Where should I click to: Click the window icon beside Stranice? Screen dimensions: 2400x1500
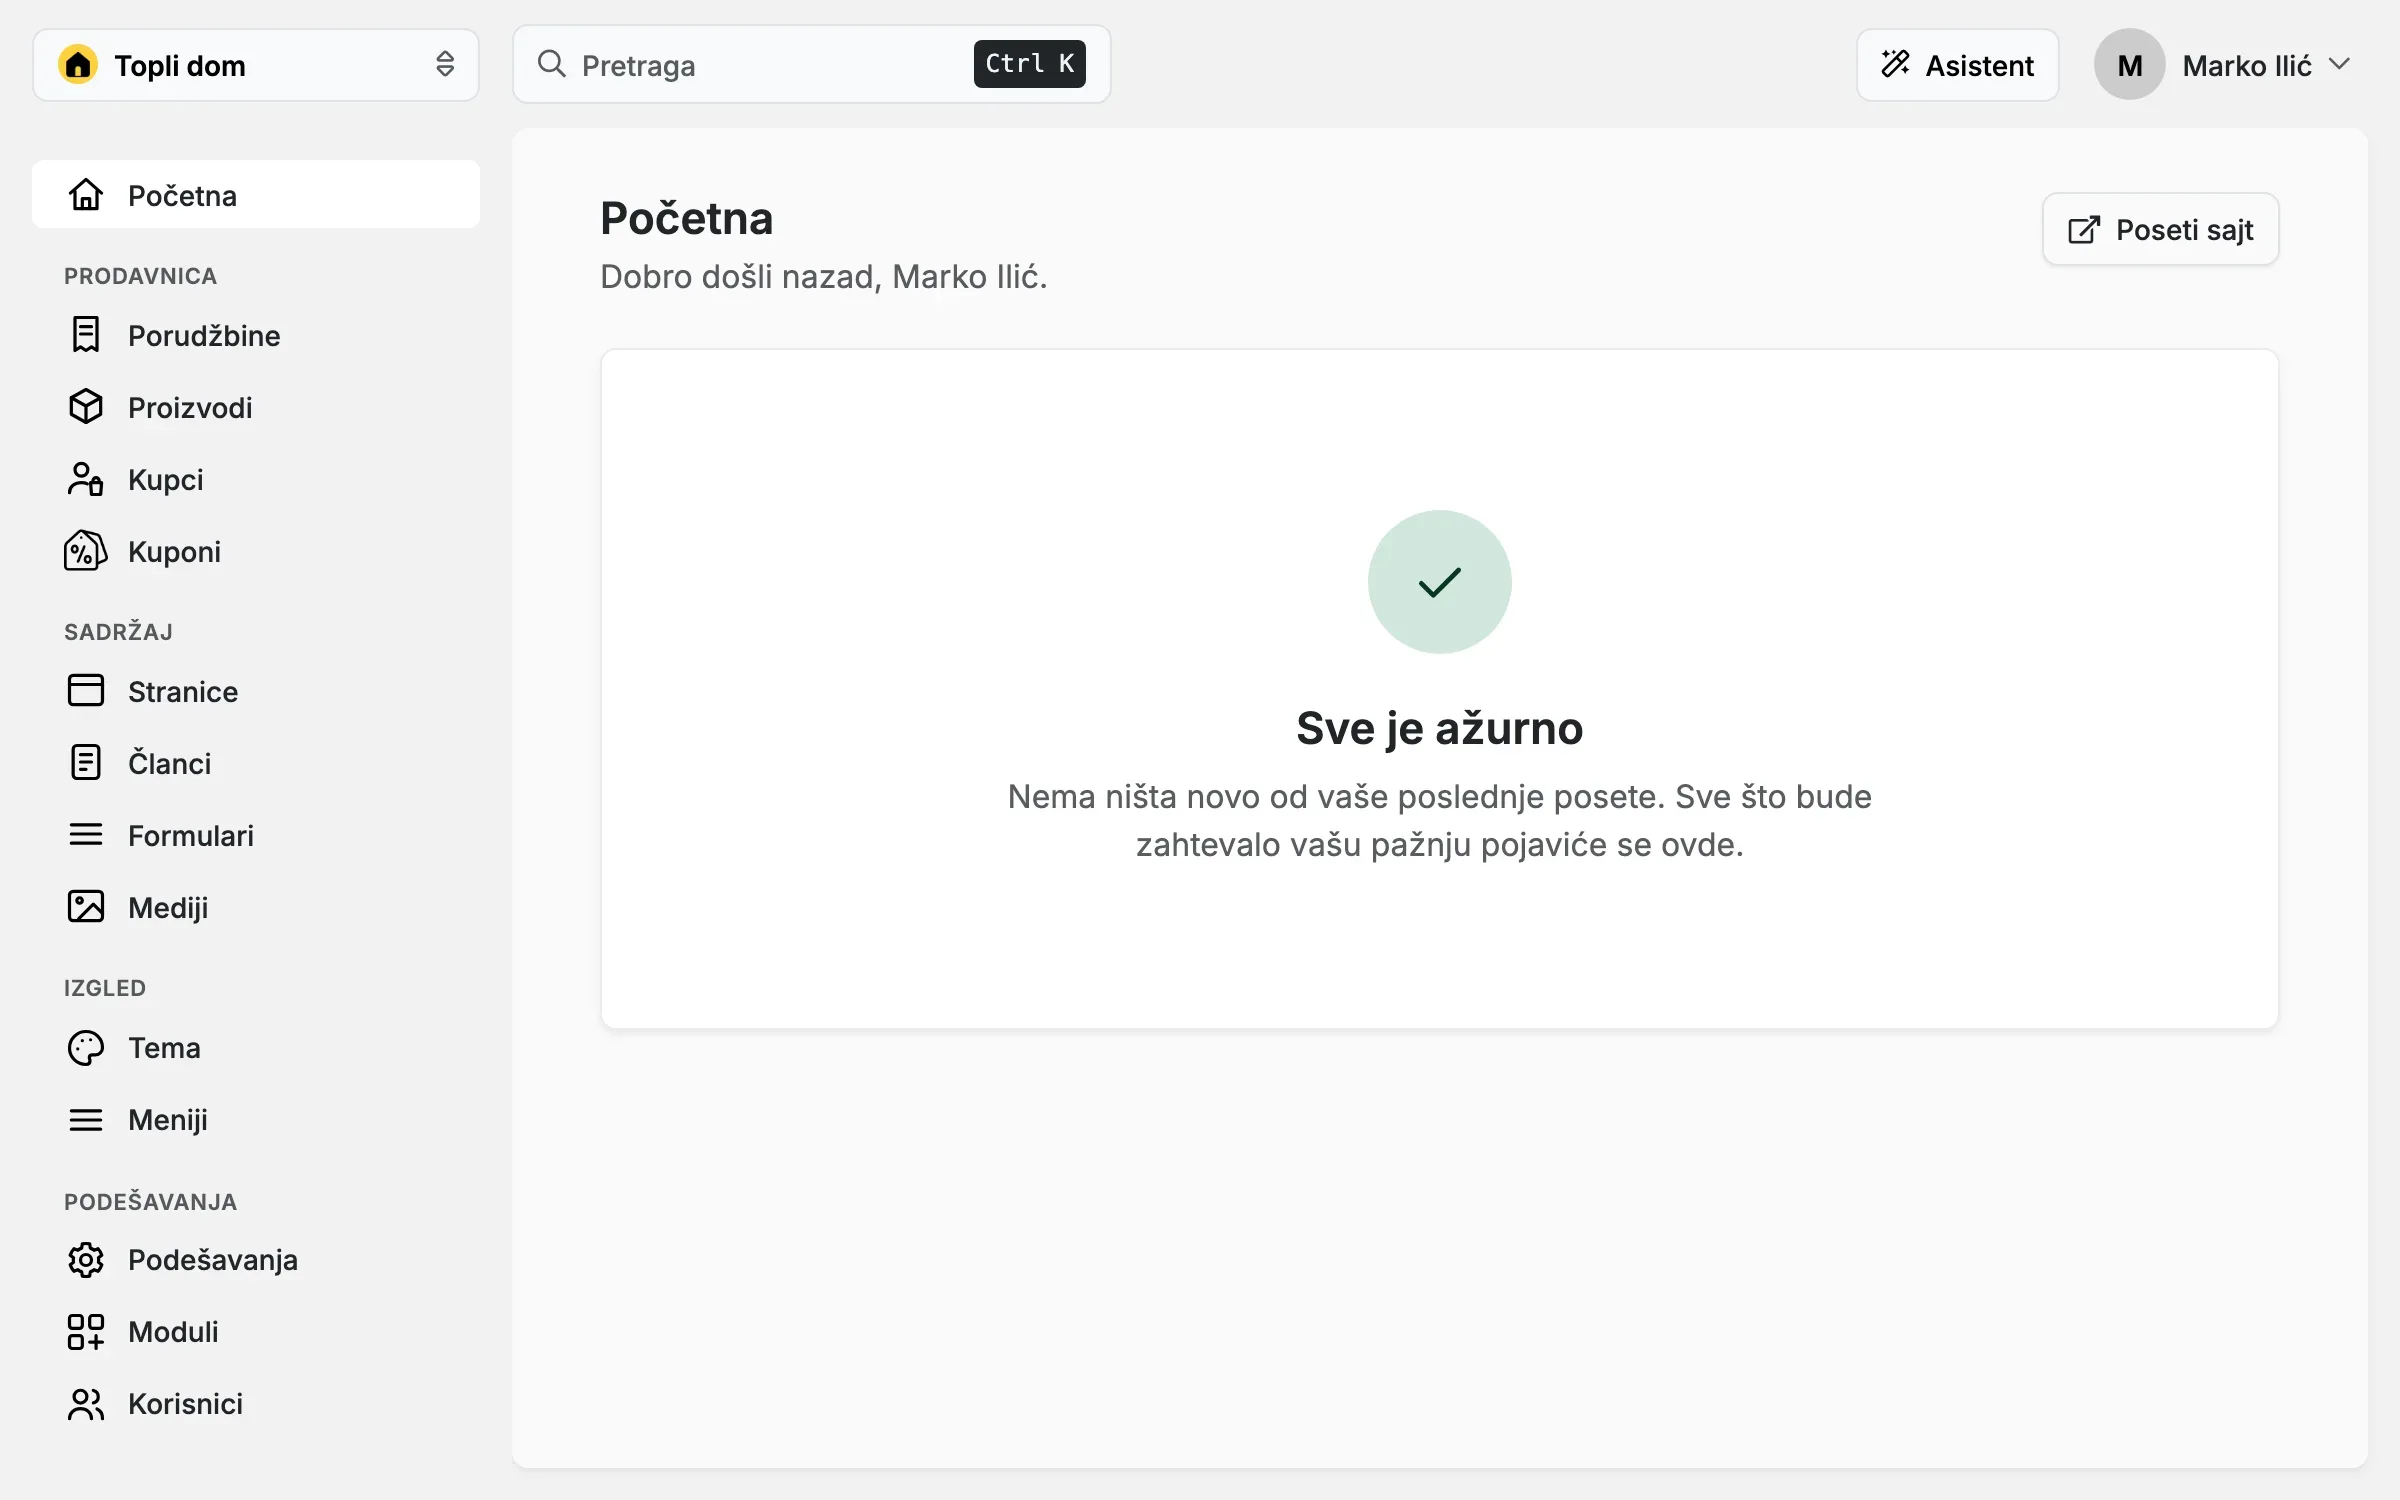[86, 690]
